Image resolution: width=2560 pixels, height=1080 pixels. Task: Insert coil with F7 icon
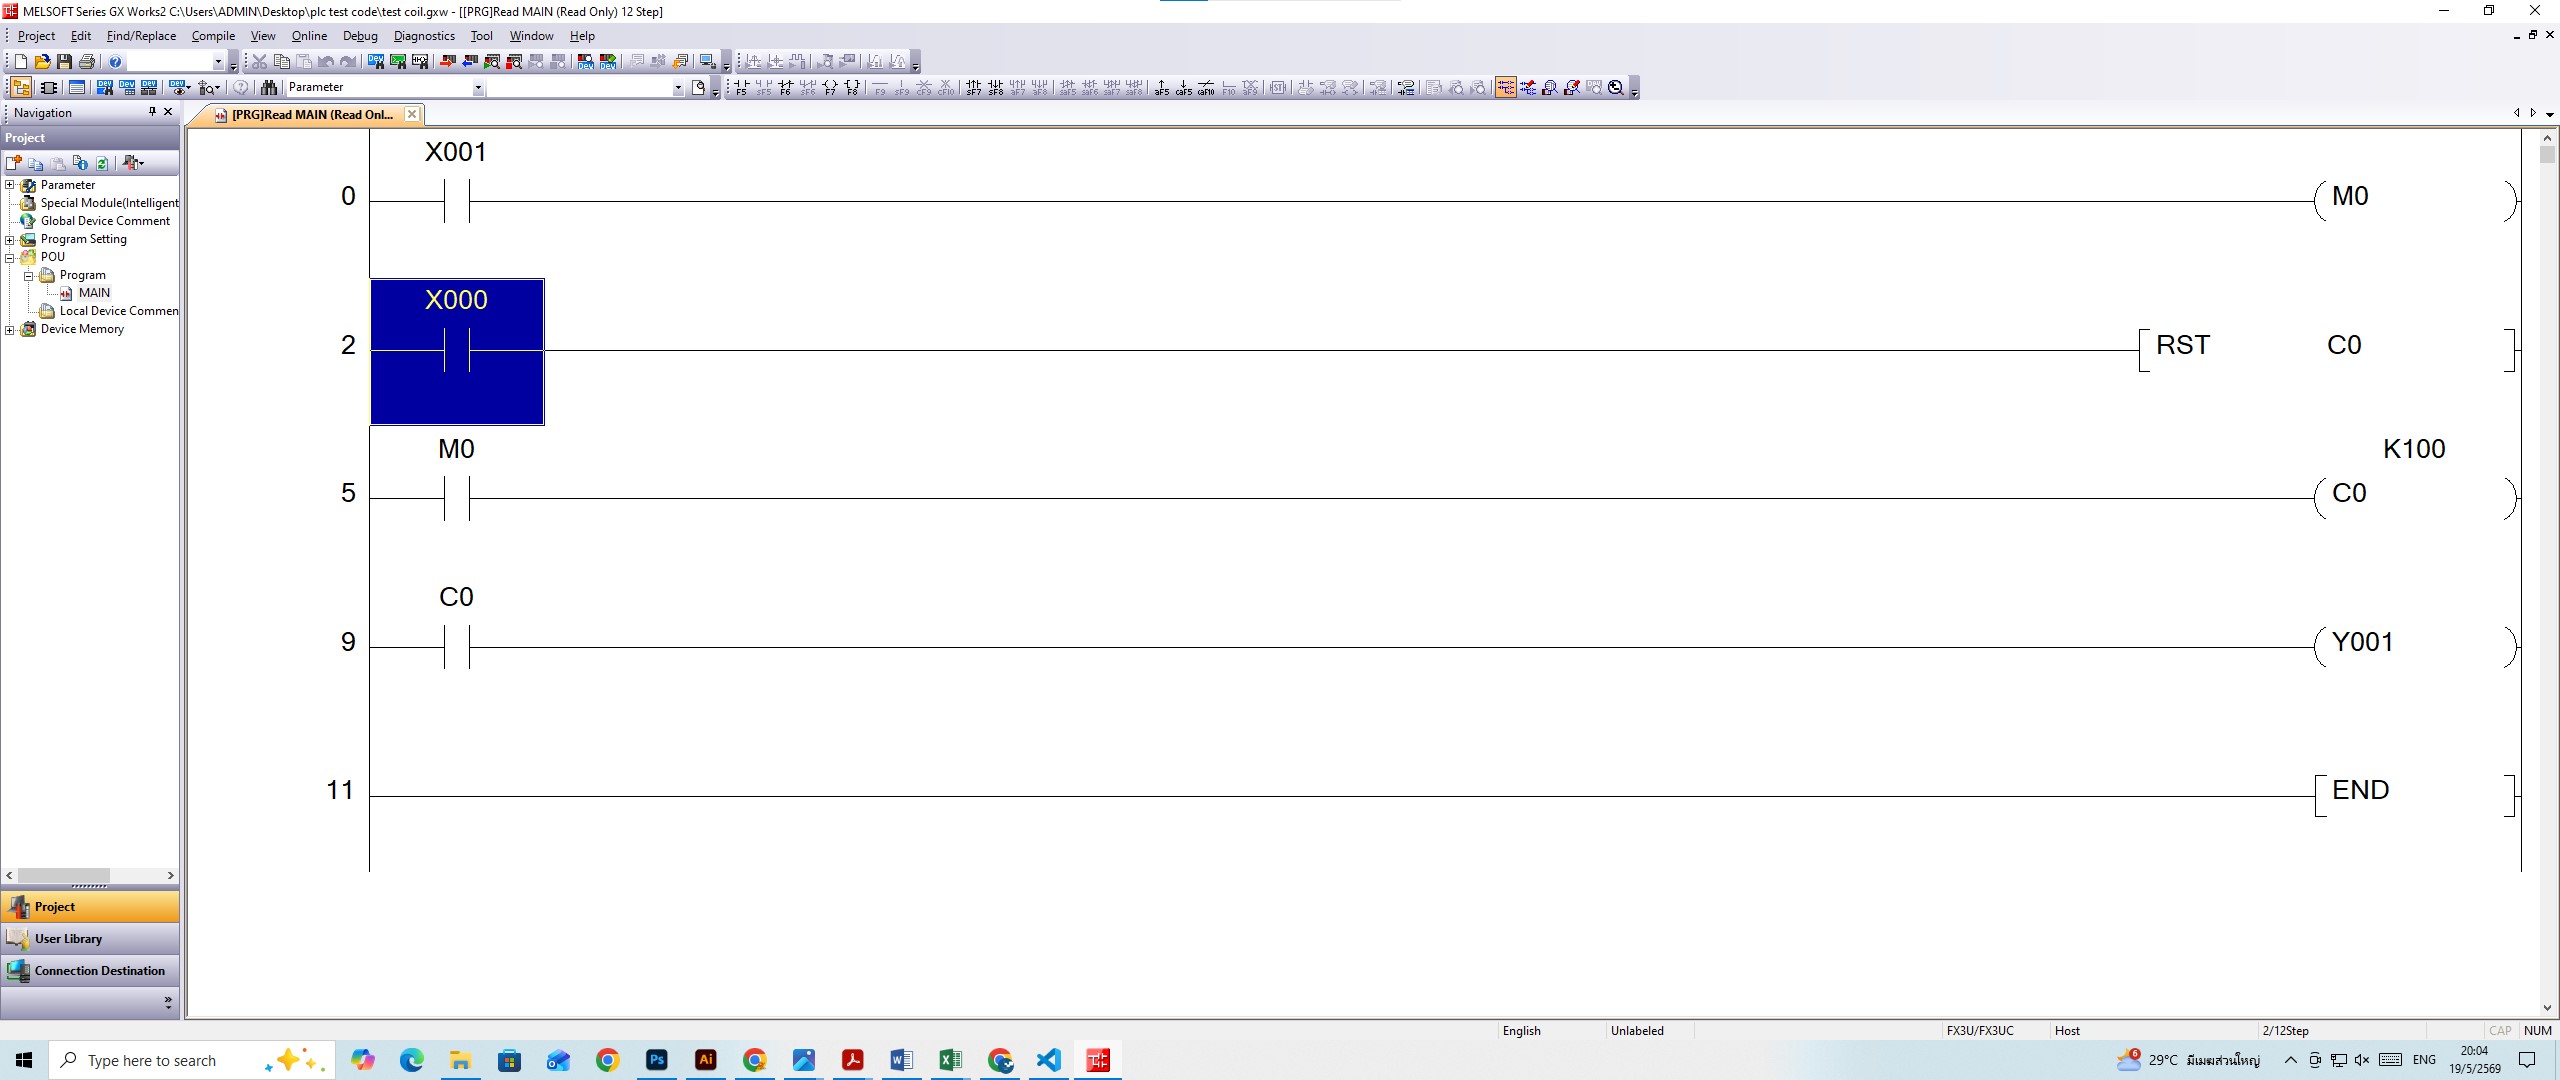[830, 88]
